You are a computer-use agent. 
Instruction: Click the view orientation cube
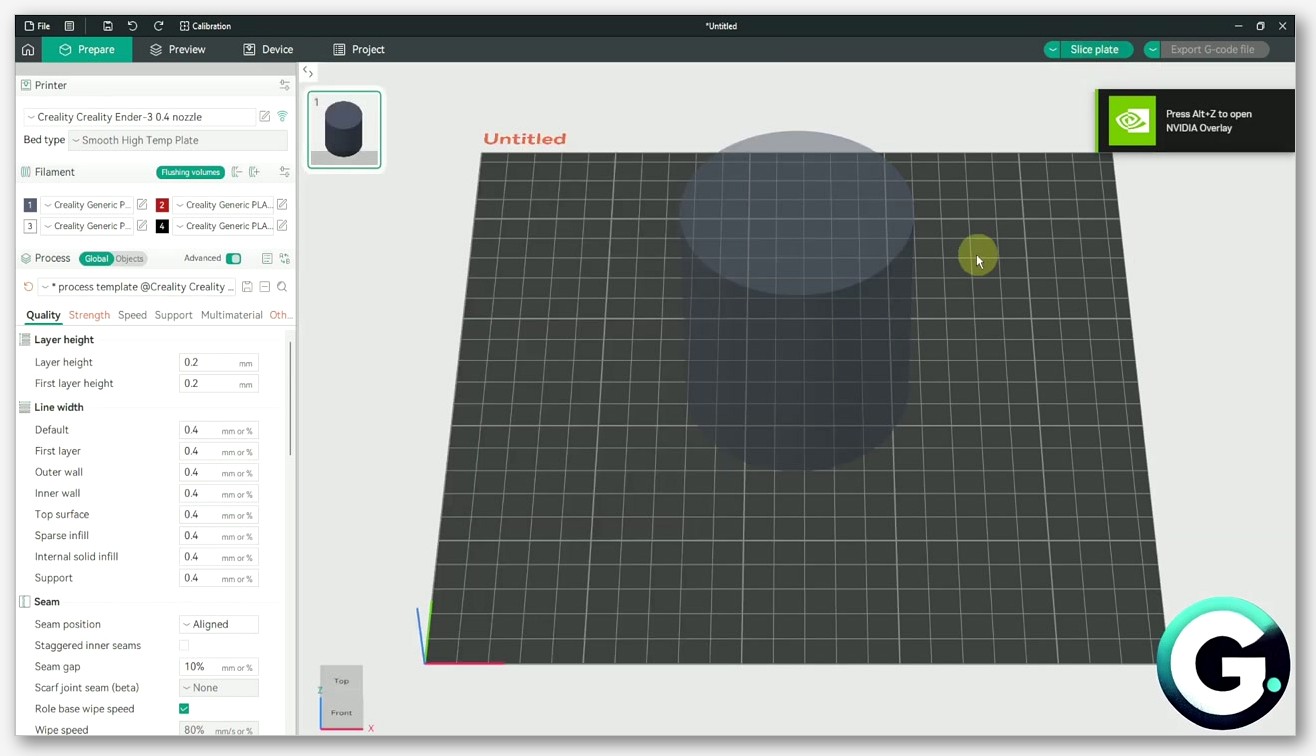(x=341, y=697)
